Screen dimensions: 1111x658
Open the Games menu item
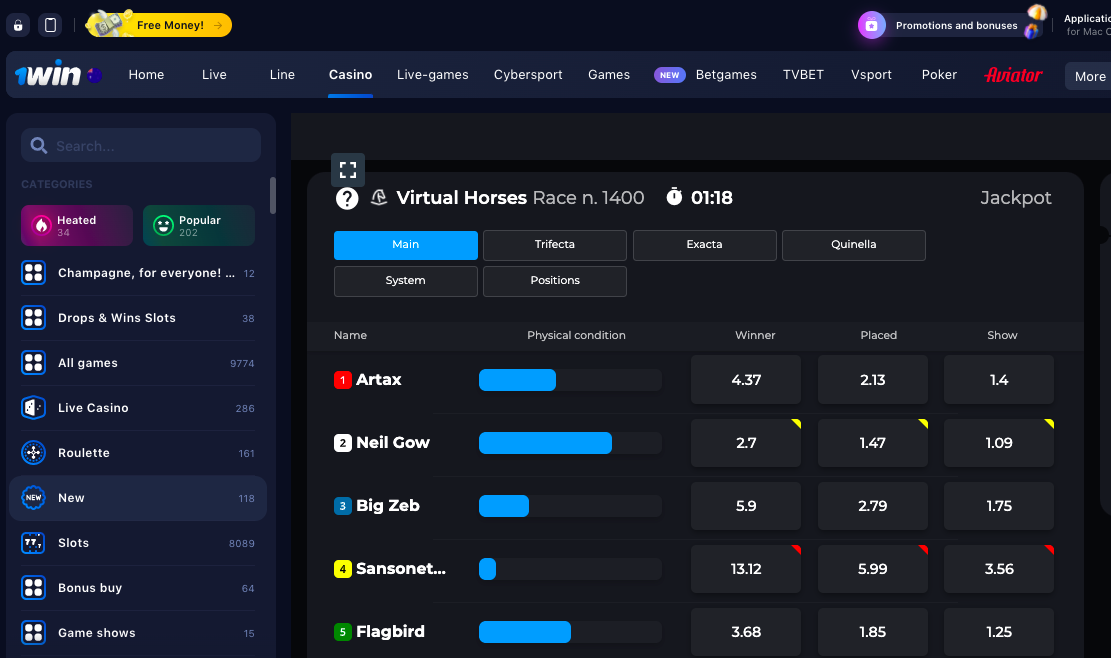[x=609, y=74]
